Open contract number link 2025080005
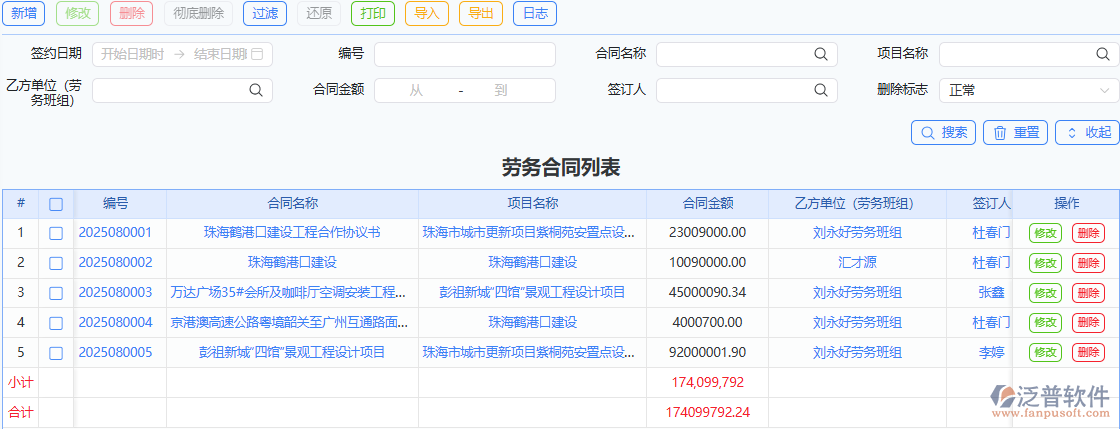The image size is (1120, 429). [x=115, y=353]
